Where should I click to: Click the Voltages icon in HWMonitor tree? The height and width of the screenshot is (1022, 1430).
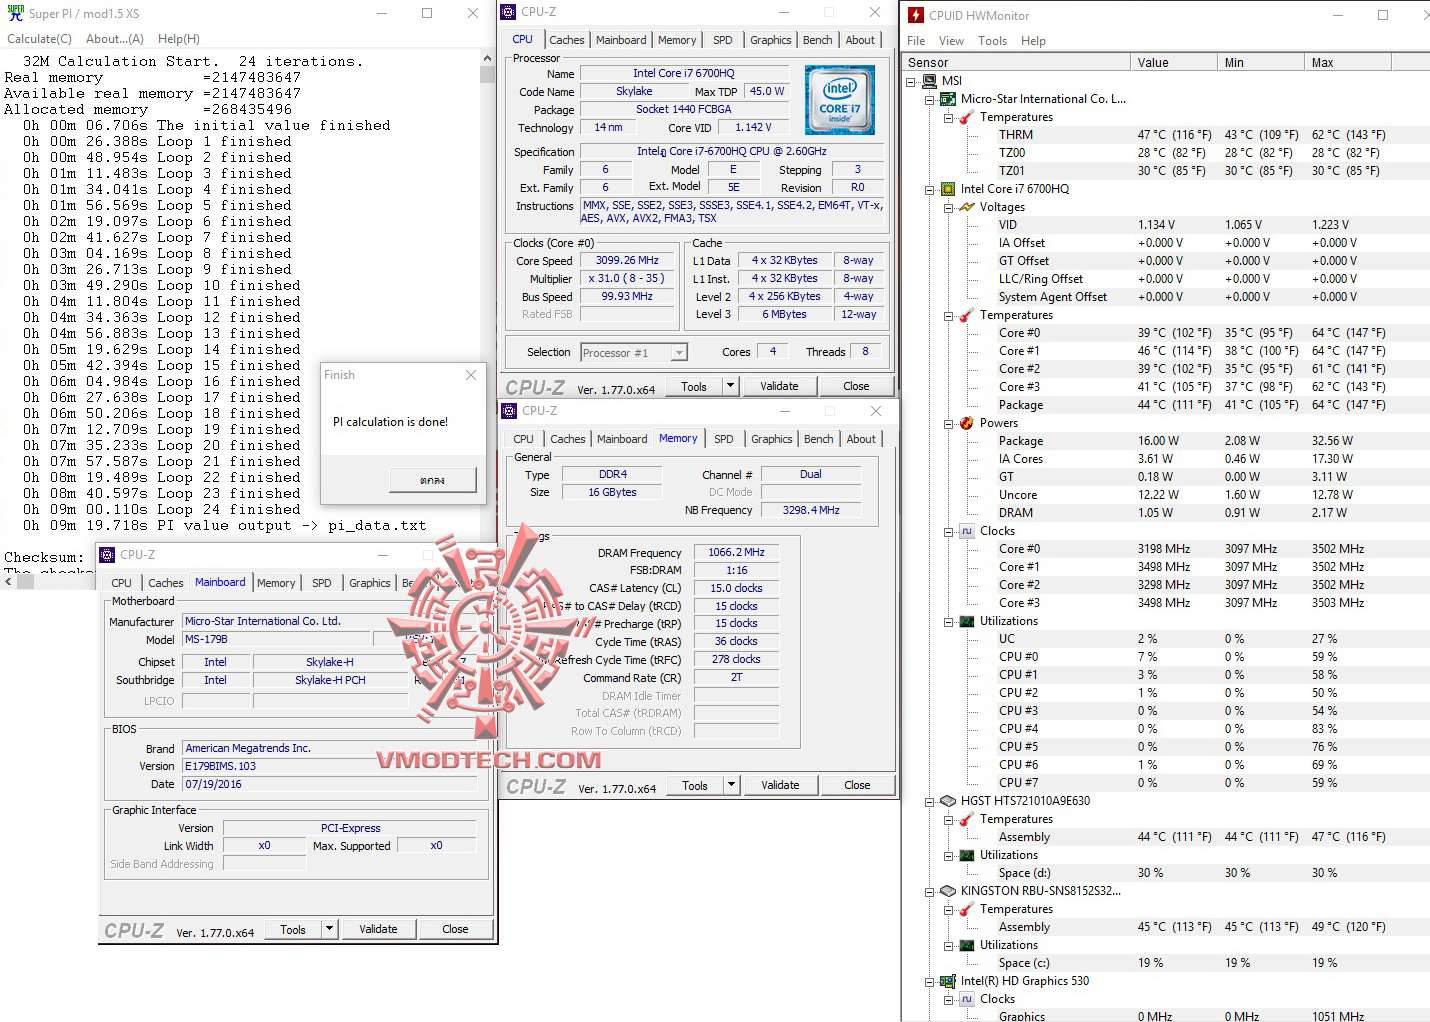tap(966, 207)
